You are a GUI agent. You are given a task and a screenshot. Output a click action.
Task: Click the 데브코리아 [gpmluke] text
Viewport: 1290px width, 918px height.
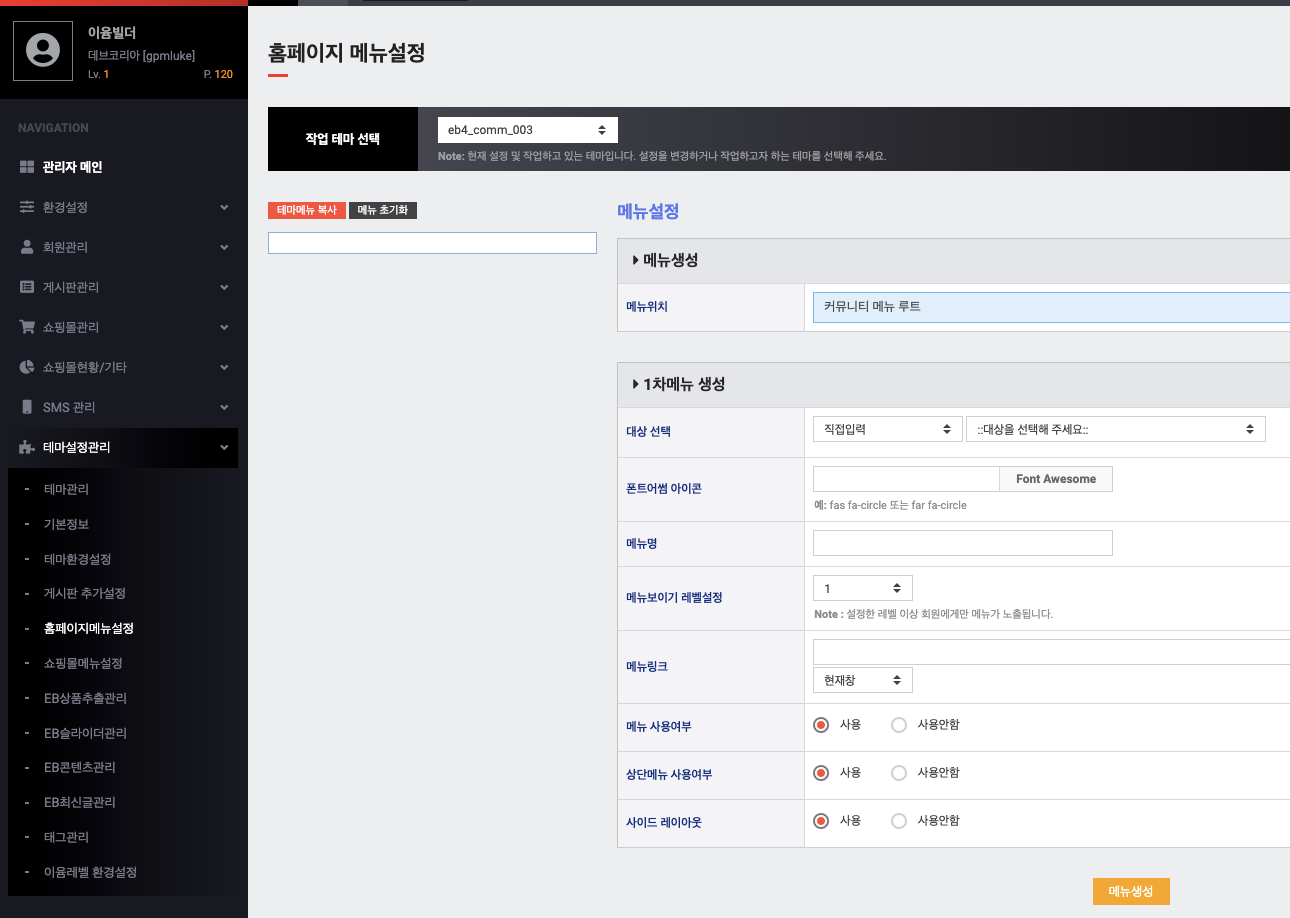tap(141, 55)
